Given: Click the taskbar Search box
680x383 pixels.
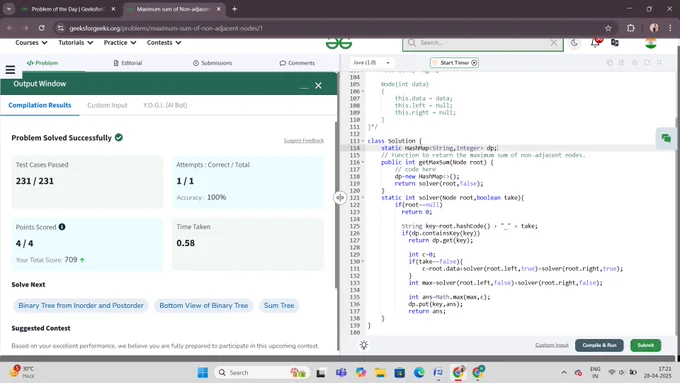Looking at the screenshot, I should [262, 373].
